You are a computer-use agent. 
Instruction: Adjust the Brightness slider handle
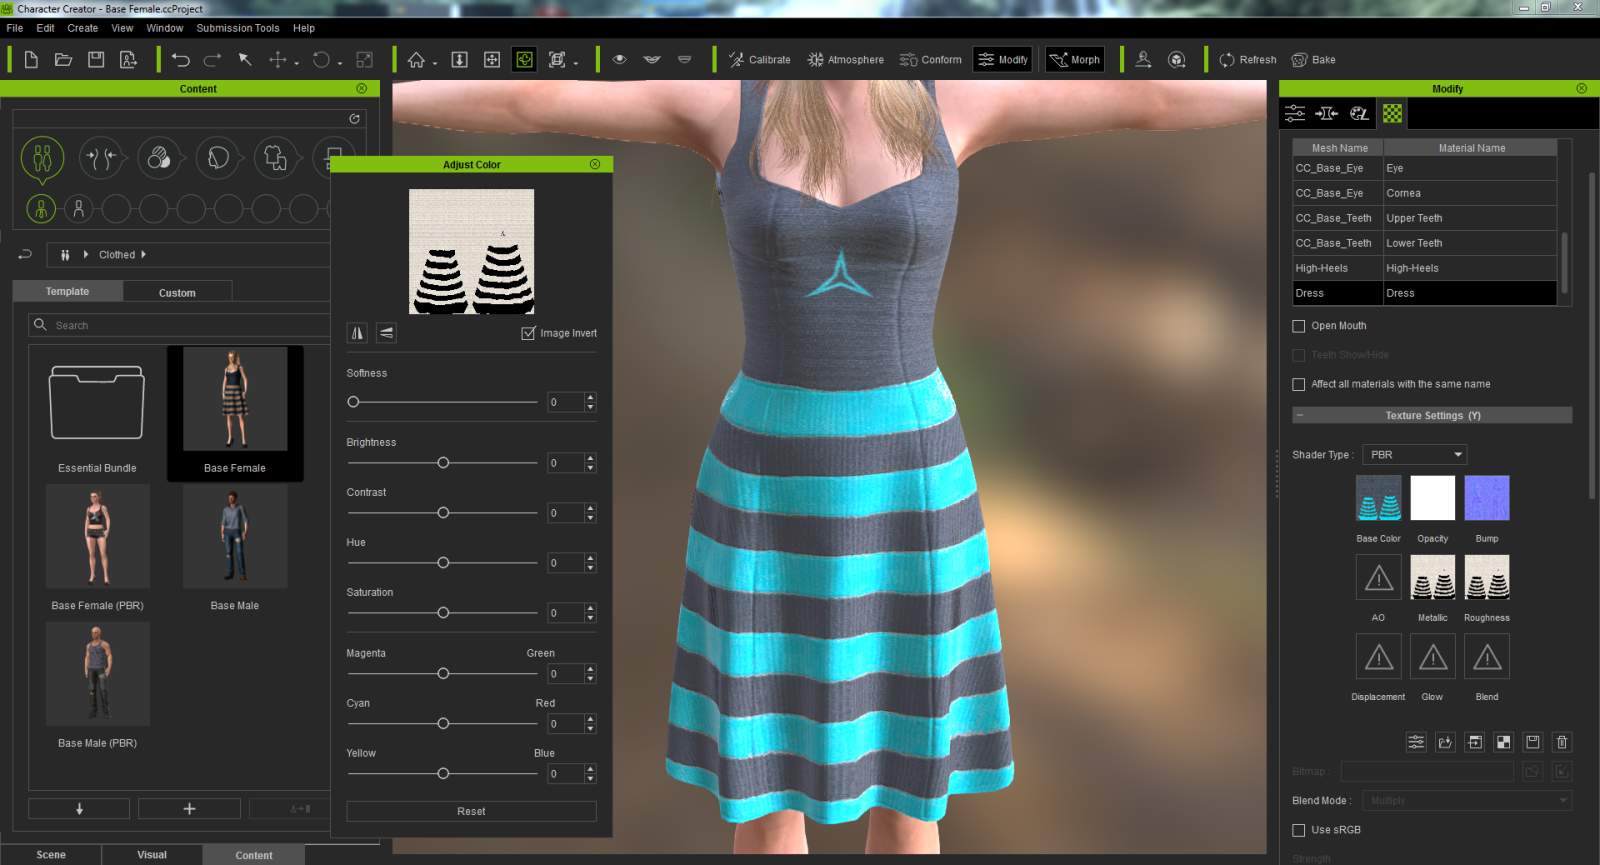click(443, 463)
